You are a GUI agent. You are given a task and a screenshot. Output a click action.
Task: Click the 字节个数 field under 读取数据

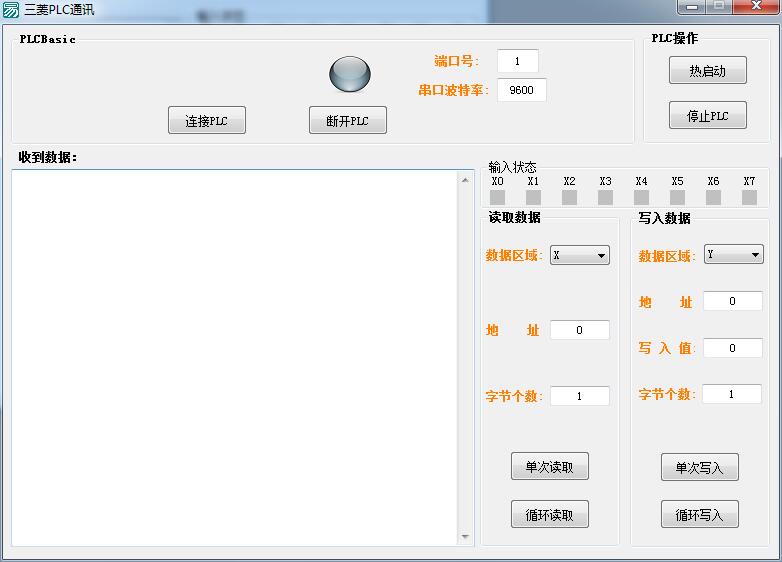coord(580,396)
